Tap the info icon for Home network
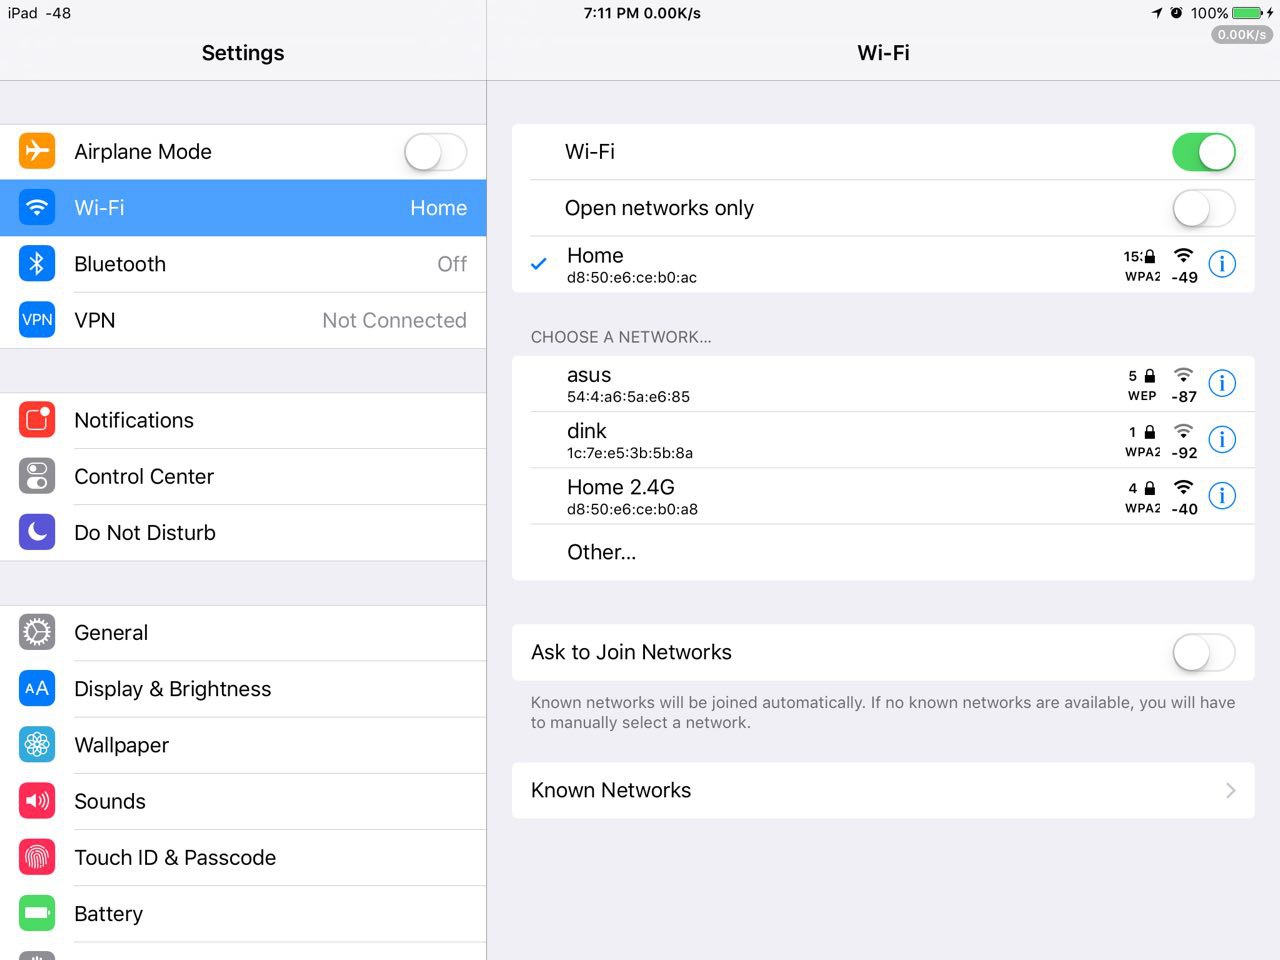The width and height of the screenshot is (1280, 960). point(1222,264)
